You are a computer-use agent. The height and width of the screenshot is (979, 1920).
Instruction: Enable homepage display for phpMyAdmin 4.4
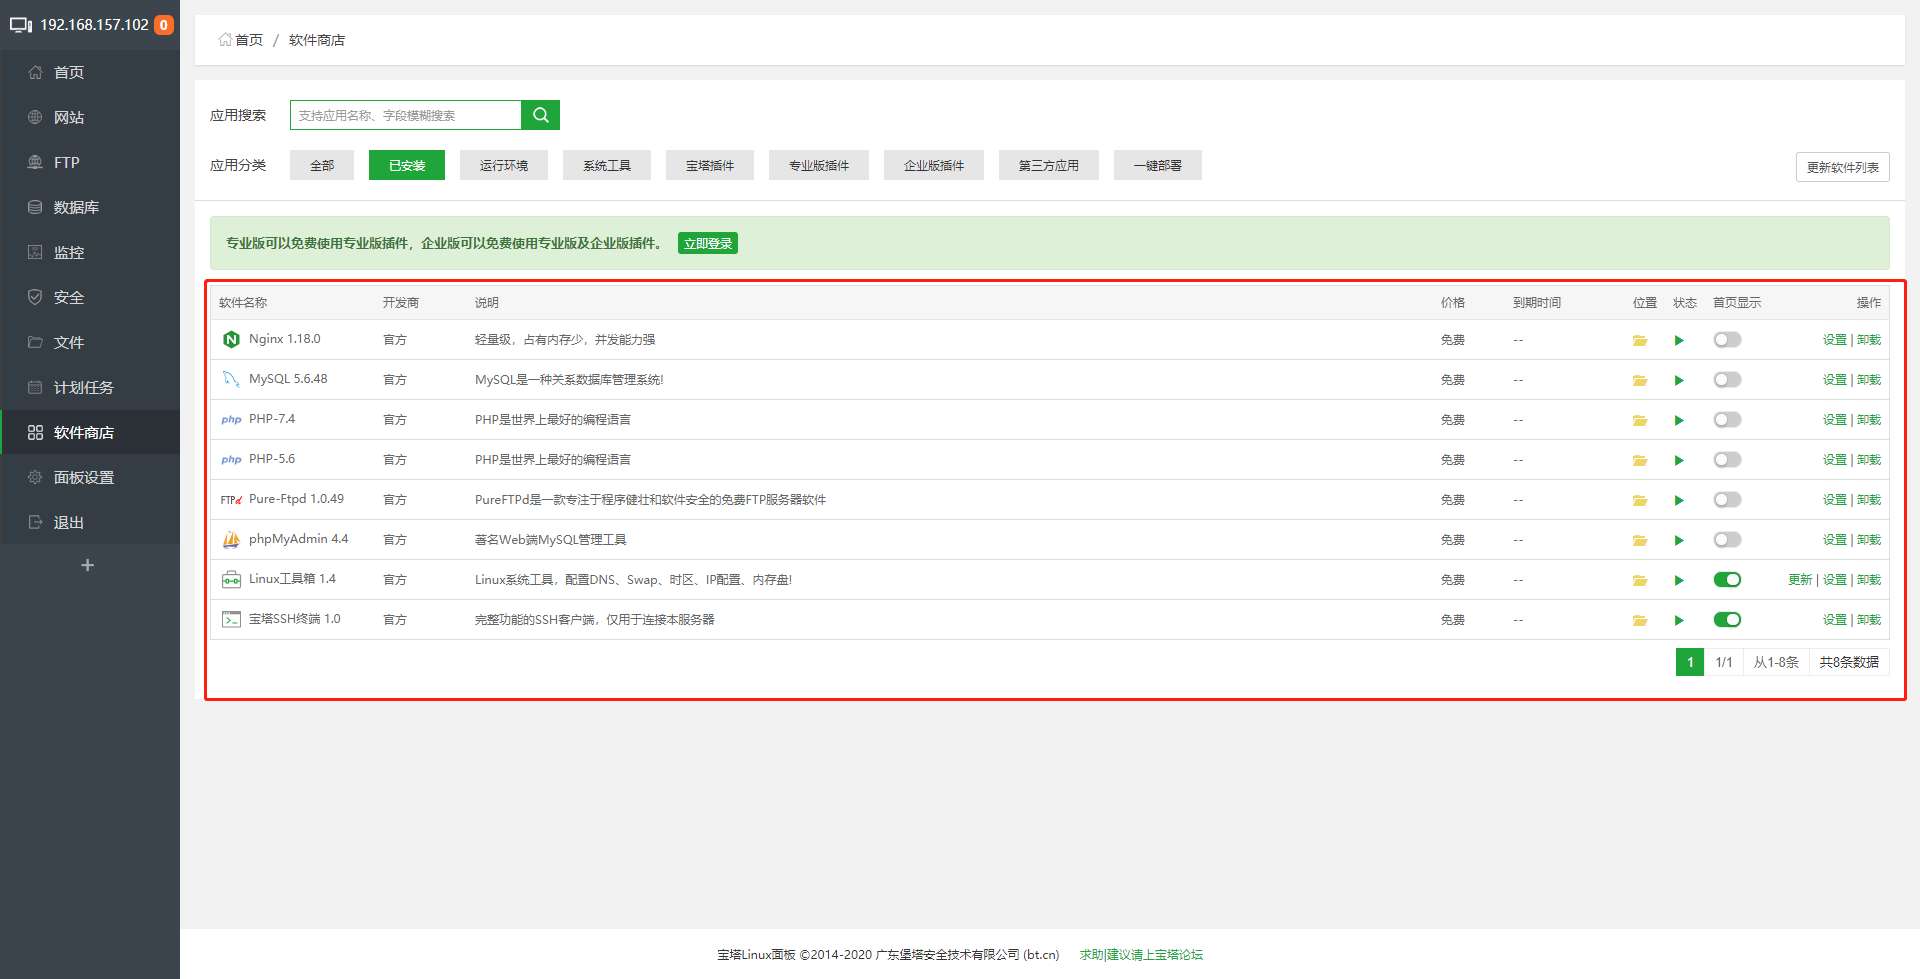1727,540
